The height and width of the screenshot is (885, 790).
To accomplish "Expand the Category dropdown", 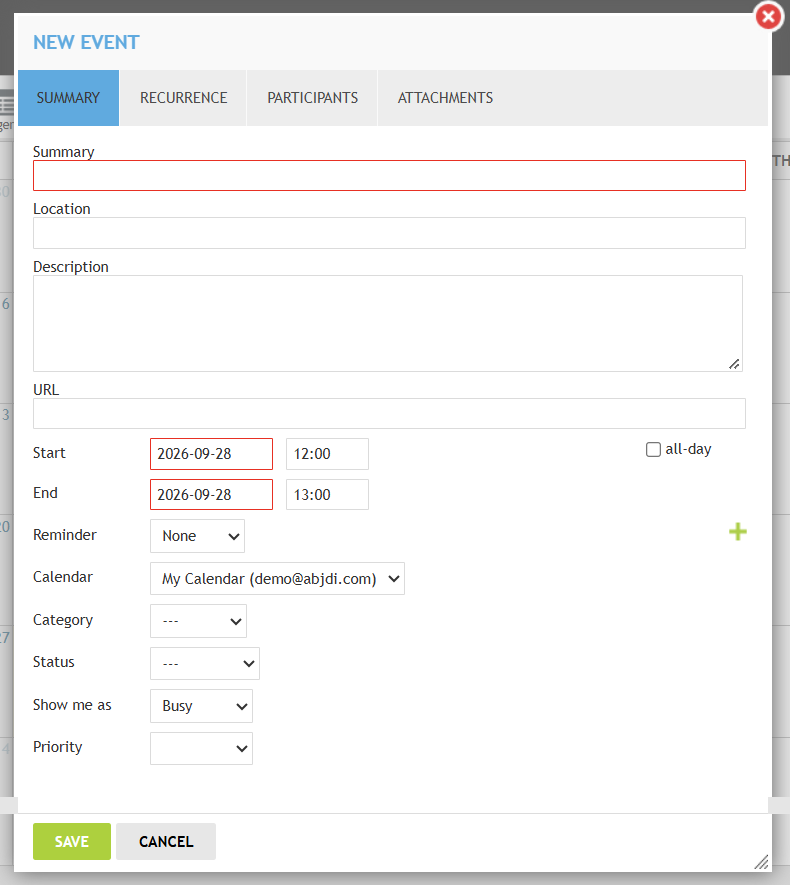I will tap(198, 621).
